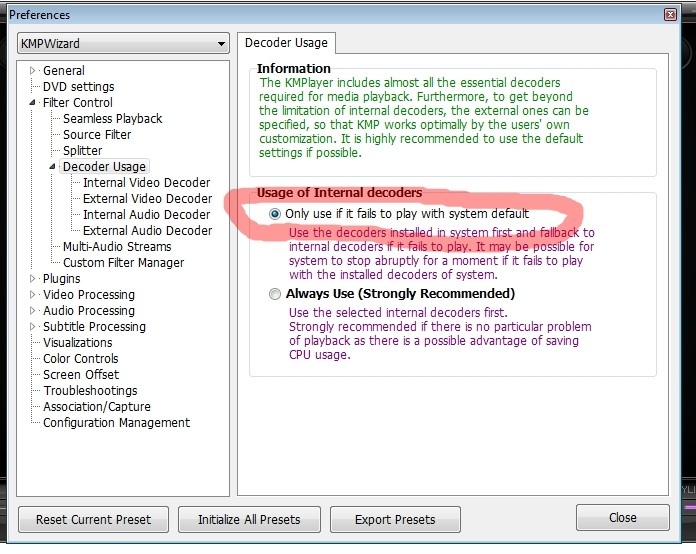Open Troubleshootings settings
Viewport: 696px width, 554px height.
click(91, 390)
